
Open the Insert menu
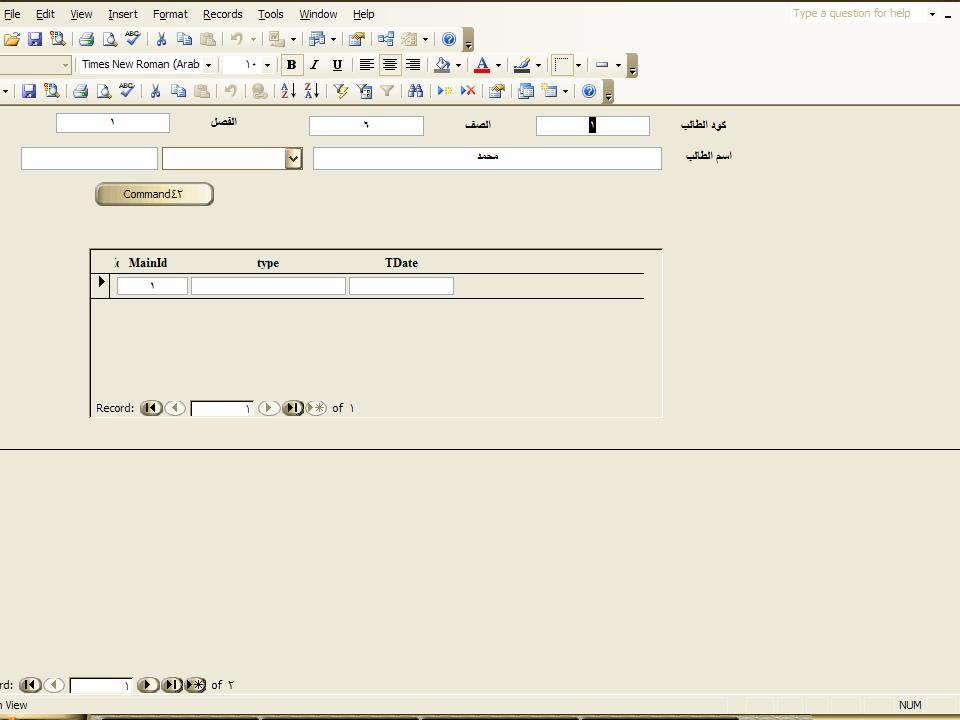click(123, 14)
